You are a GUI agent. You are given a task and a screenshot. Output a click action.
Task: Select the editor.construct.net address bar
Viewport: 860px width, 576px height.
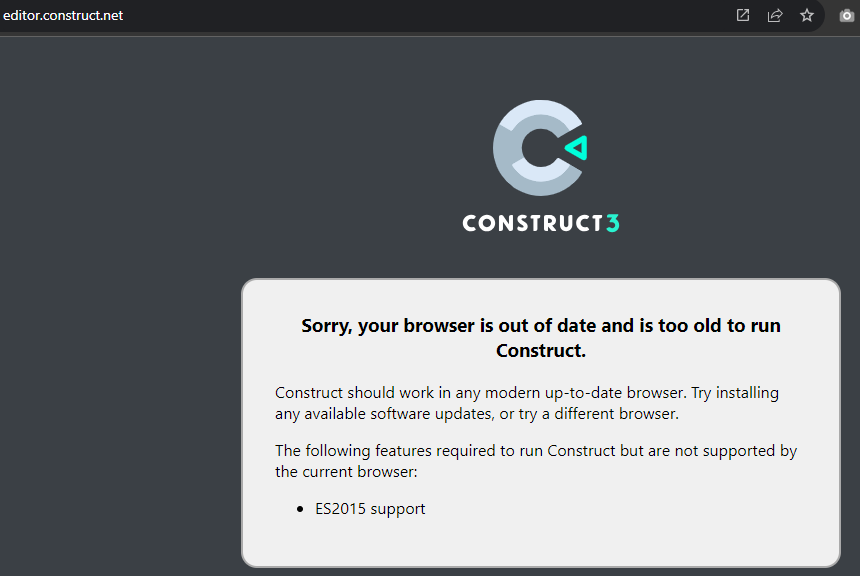[x=63, y=15]
